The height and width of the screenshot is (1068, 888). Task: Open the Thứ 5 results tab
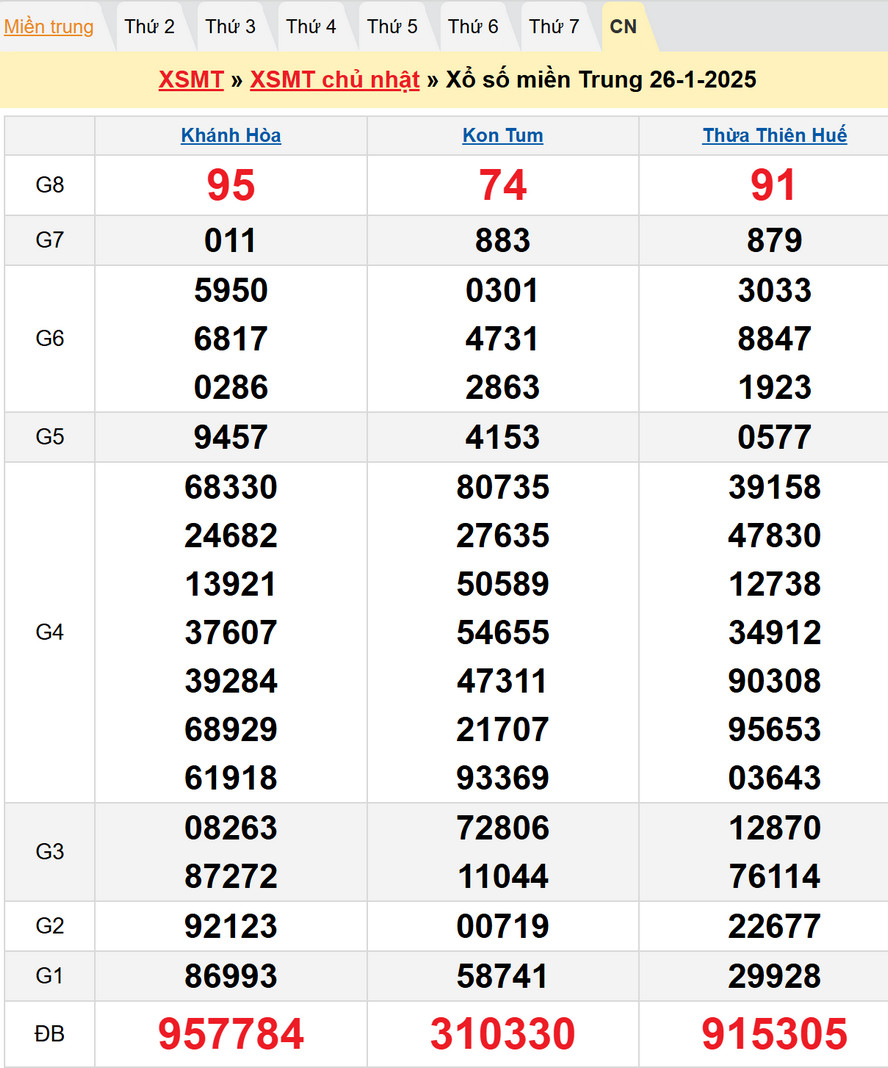coord(392,27)
